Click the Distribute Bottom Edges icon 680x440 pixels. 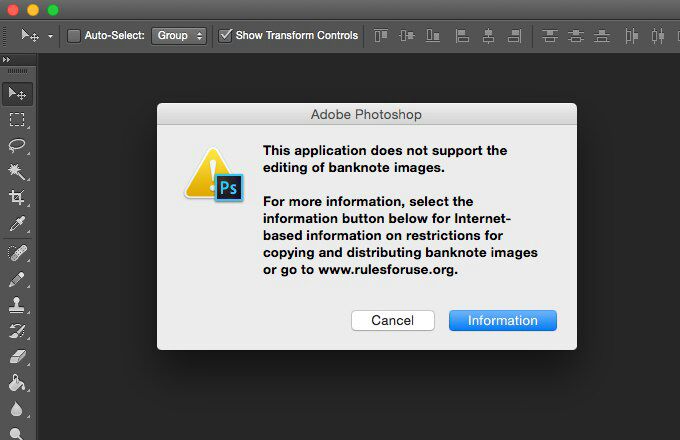[602, 36]
